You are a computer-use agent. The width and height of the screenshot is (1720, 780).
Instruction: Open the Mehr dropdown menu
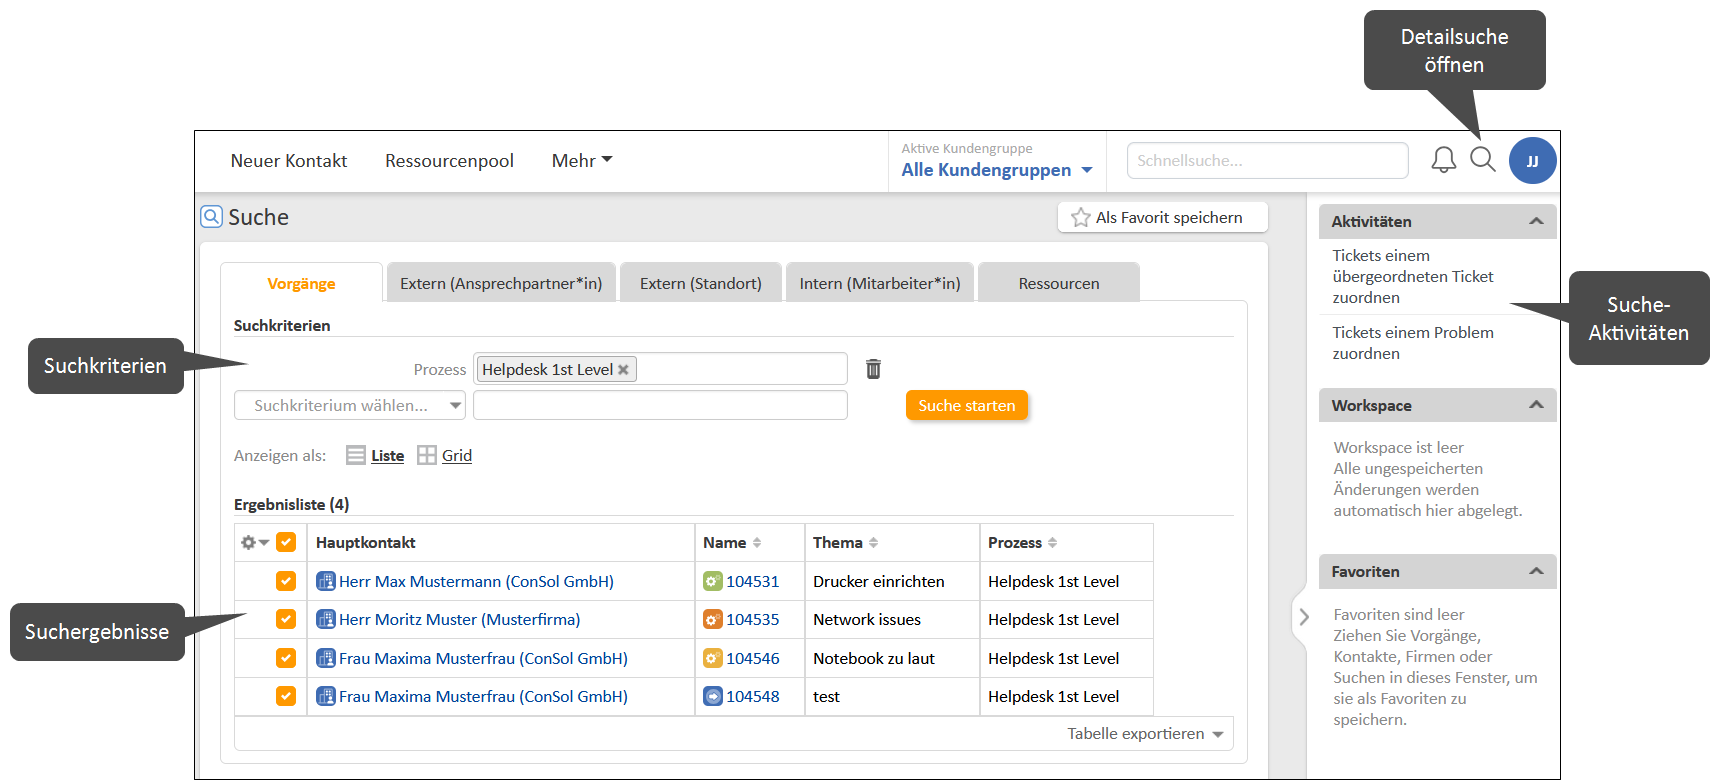[582, 160]
